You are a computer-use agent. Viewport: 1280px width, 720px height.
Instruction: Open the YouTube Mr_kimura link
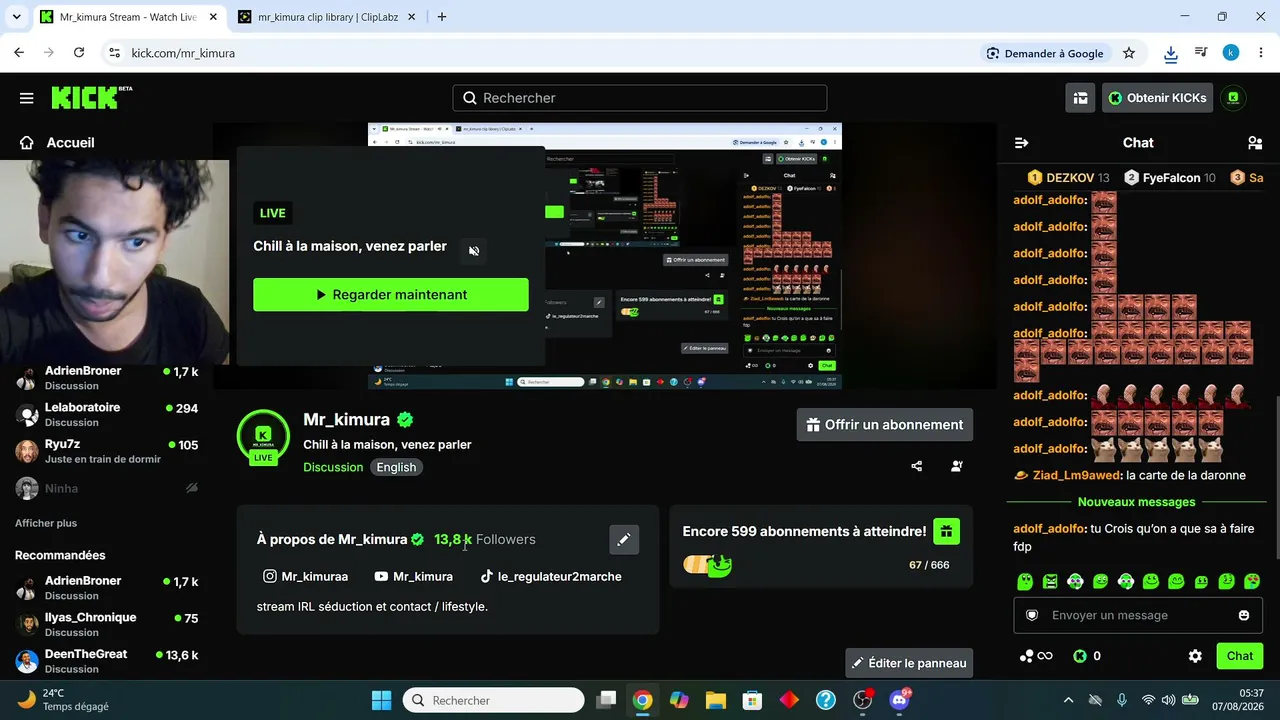pyautogui.click(x=413, y=576)
